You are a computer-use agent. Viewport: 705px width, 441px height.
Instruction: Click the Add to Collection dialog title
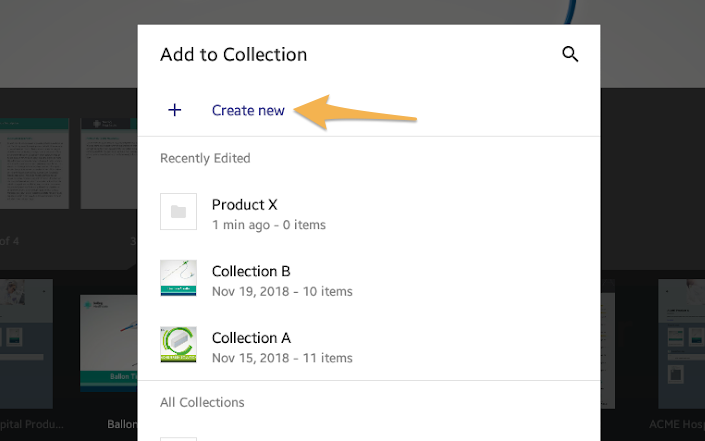pyautogui.click(x=233, y=55)
